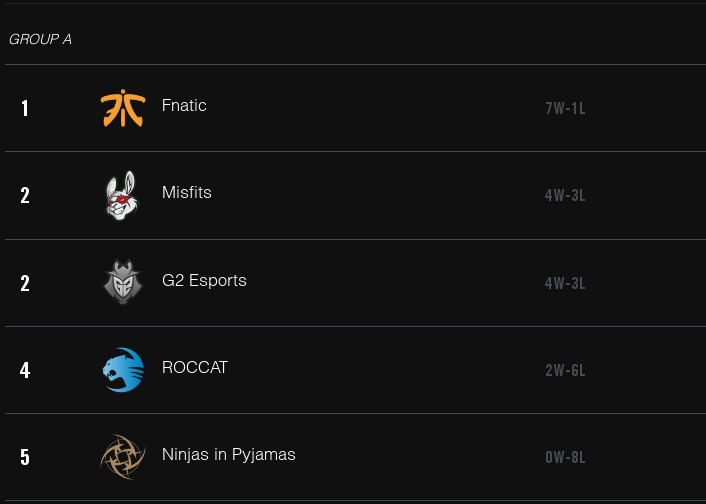Image resolution: width=706 pixels, height=504 pixels.
Task: Open the G2 Esports team name link
Action: click(x=204, y=280)
